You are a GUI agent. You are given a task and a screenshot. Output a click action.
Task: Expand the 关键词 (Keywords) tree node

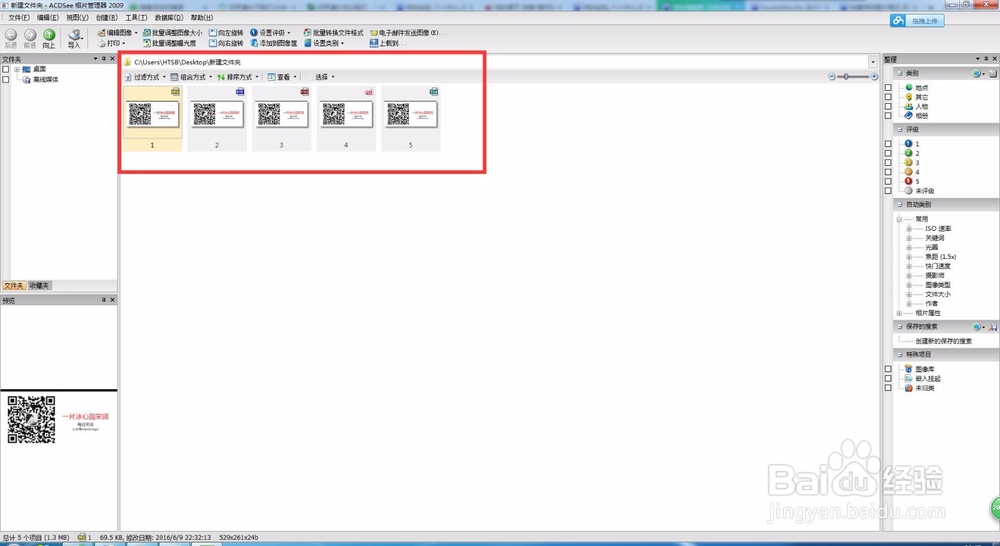[x=909, y=238]
